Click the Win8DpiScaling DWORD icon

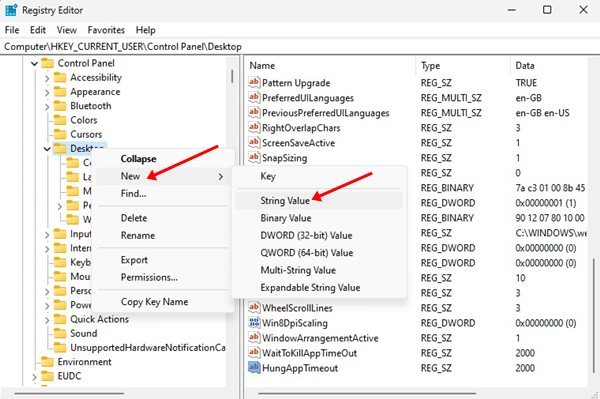[254, 322]
